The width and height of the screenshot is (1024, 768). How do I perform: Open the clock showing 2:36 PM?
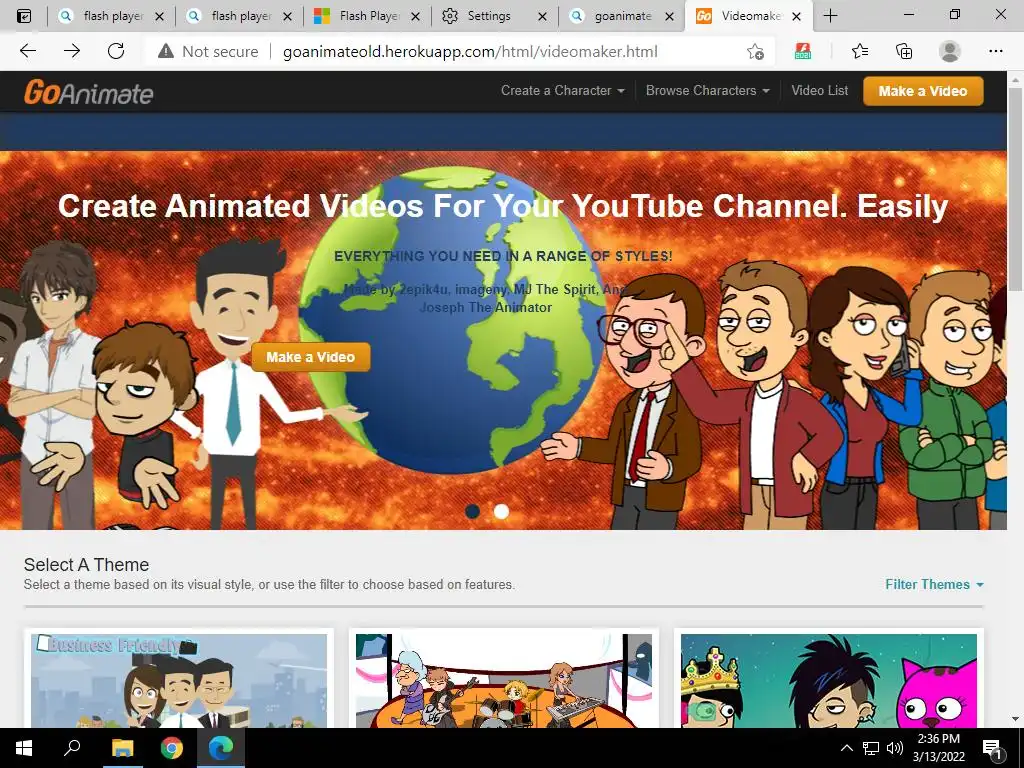(x=938, y=748)
